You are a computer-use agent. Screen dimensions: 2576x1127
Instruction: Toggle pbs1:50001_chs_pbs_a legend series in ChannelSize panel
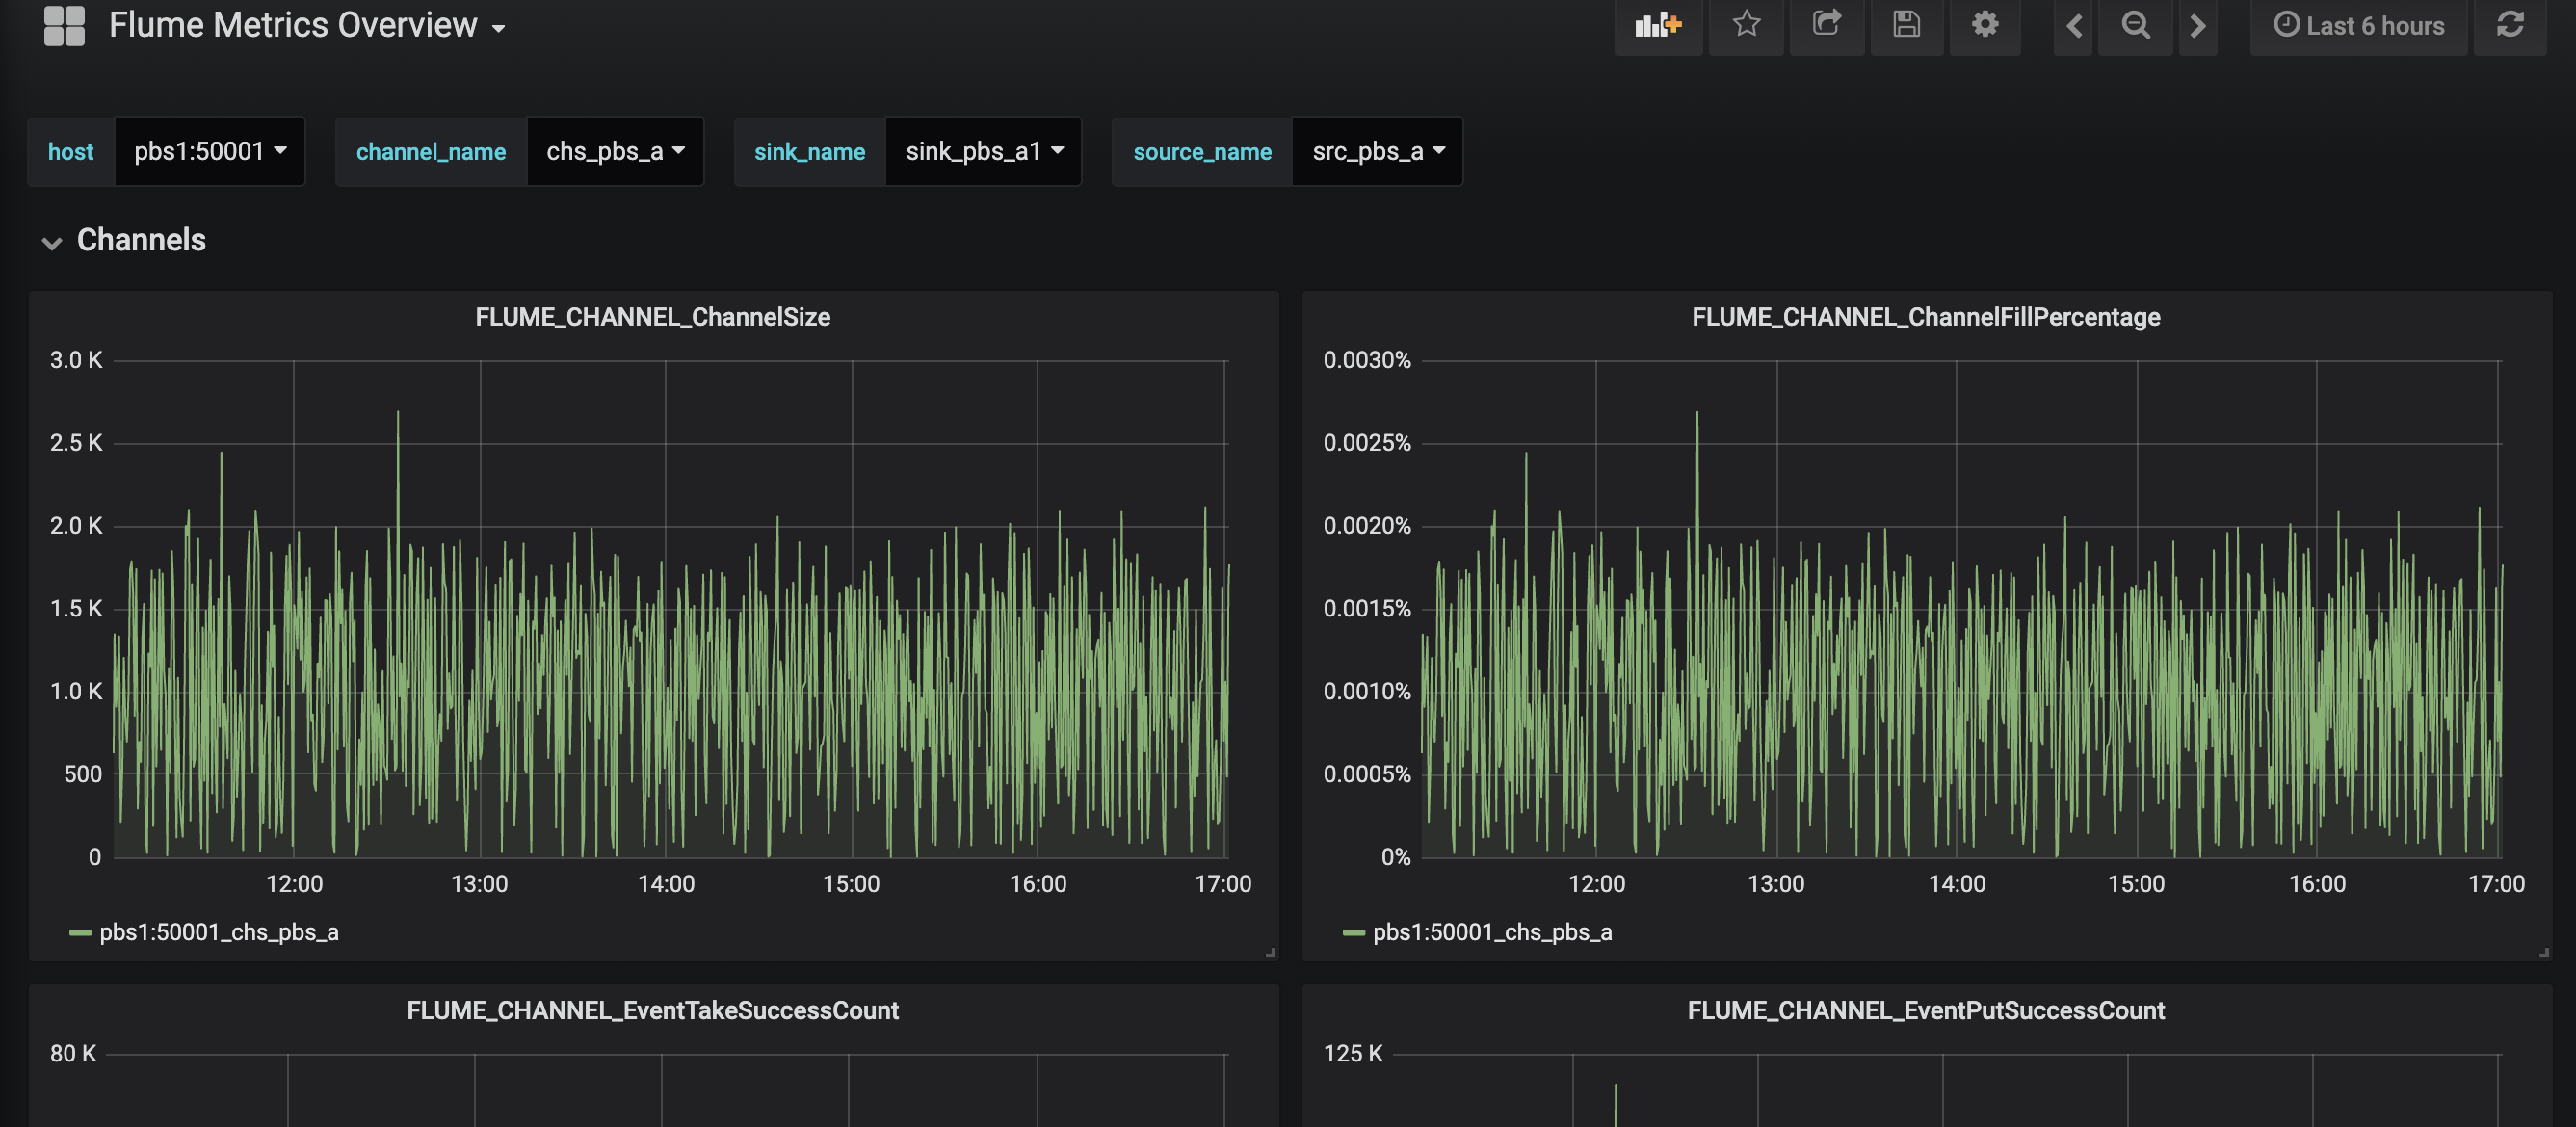tap(219, 932)
